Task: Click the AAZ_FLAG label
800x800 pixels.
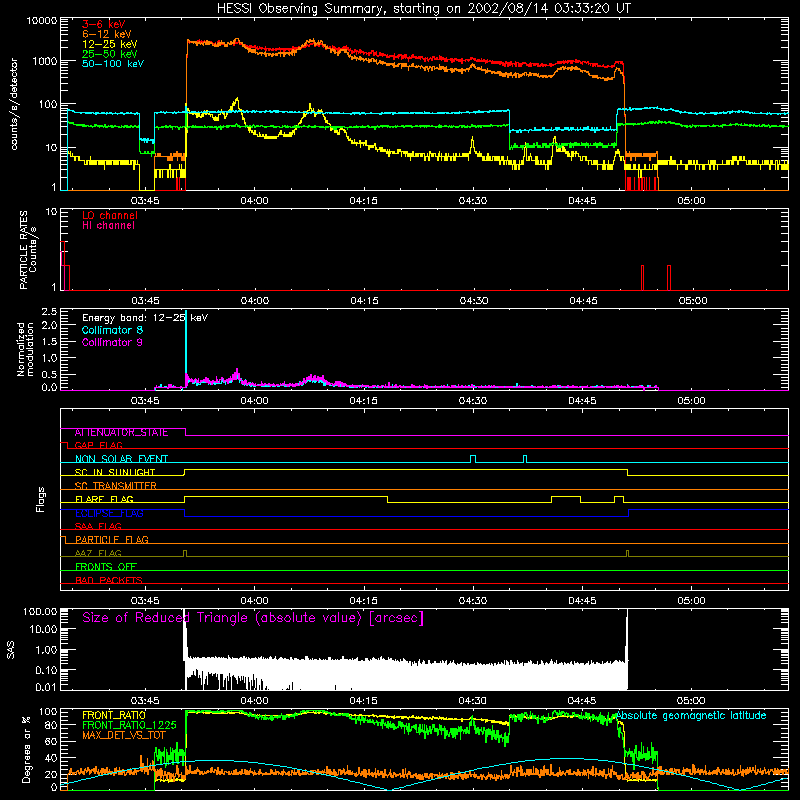Action: (x=98, y=553)
